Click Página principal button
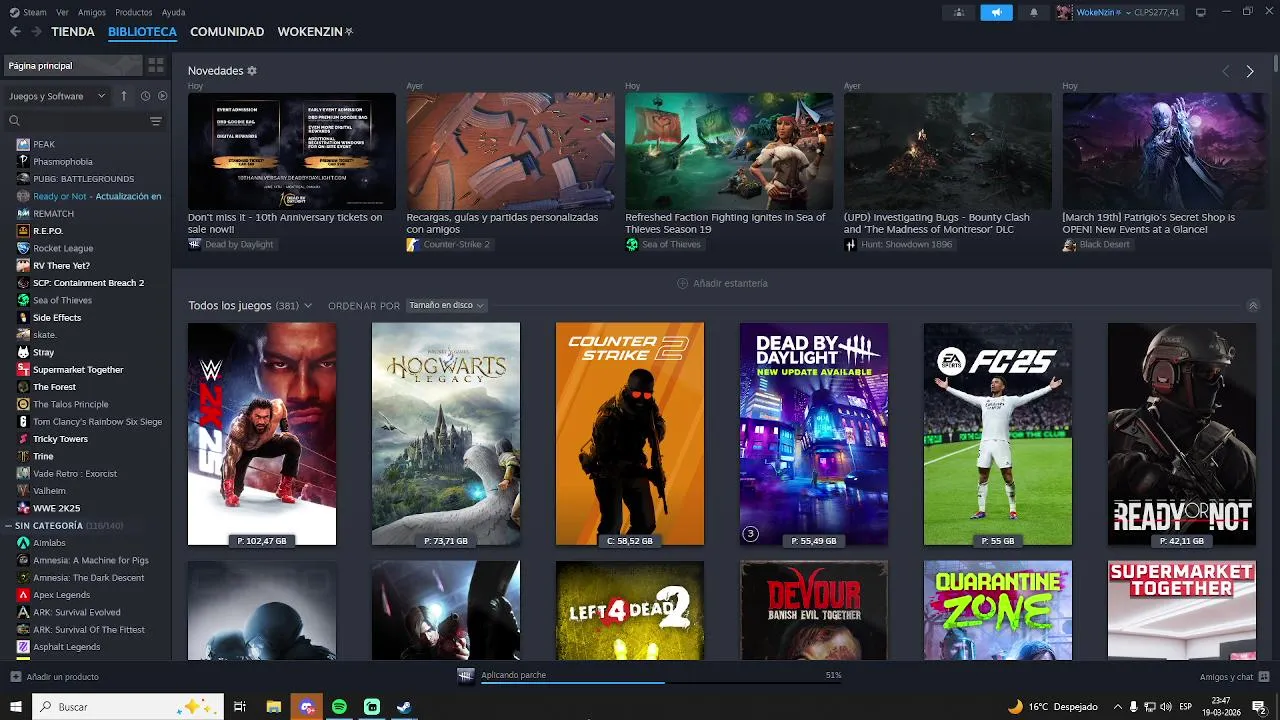The image size is (1280, 720). [x=73, y=65]
